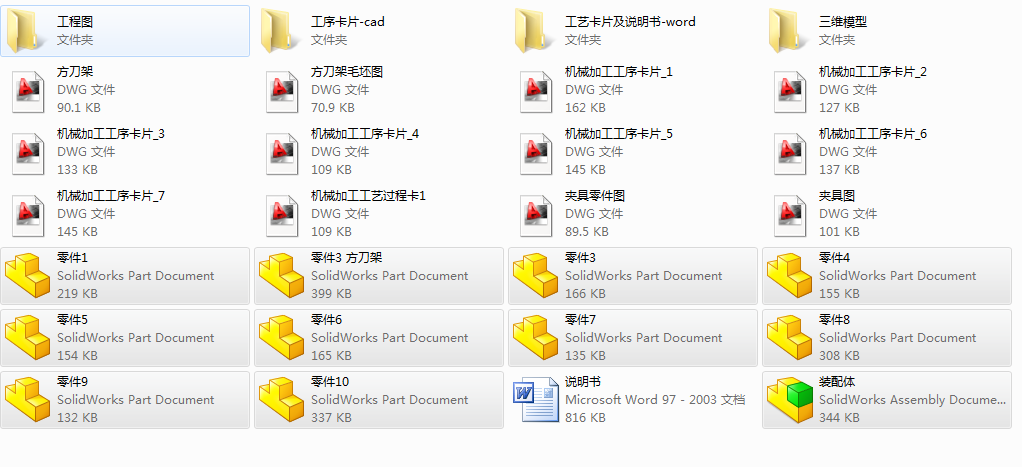The height and width of the screenshot is (467, 1022).
Task: Click the file name text 零件7
Action: (x=580, y=320)
